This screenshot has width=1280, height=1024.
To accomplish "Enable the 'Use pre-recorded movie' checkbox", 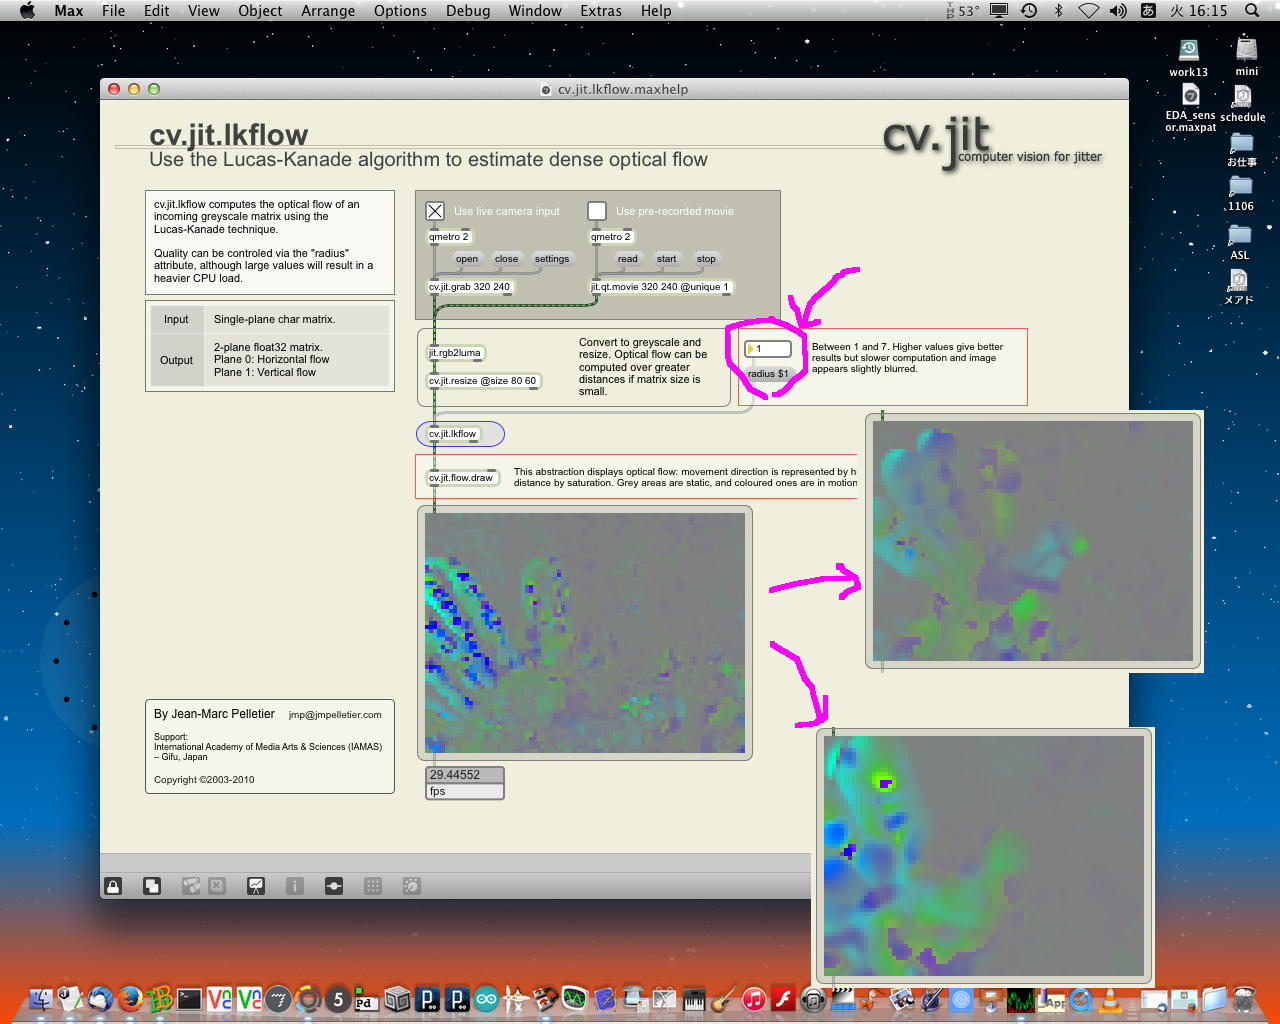I will (597, 211).
